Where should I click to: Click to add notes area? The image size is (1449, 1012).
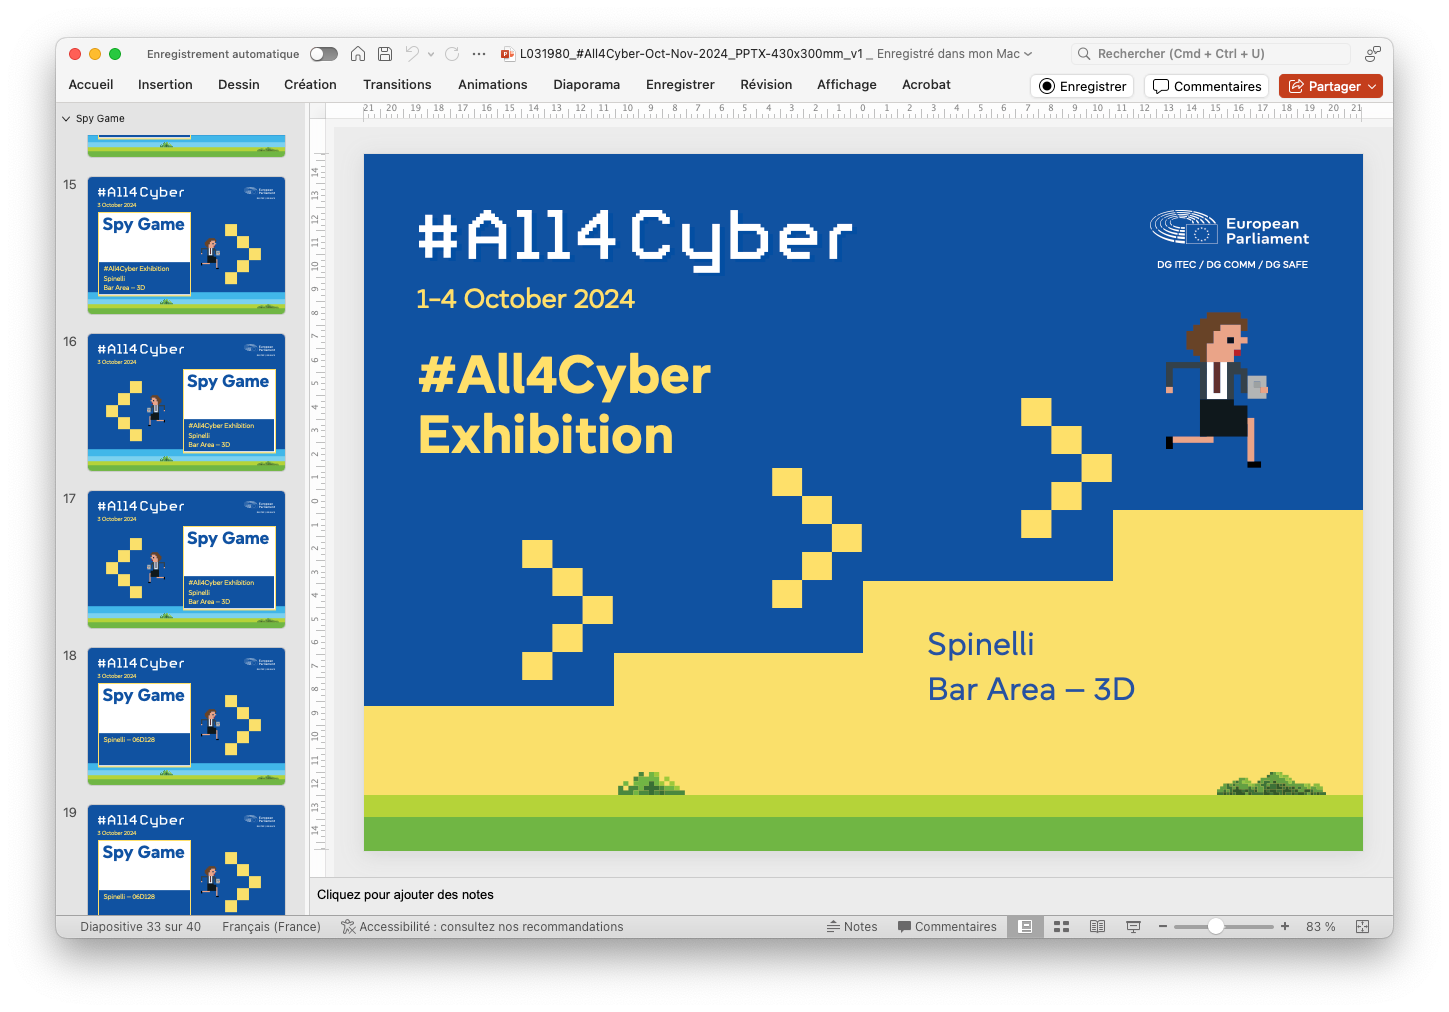(x=851, y=895)
